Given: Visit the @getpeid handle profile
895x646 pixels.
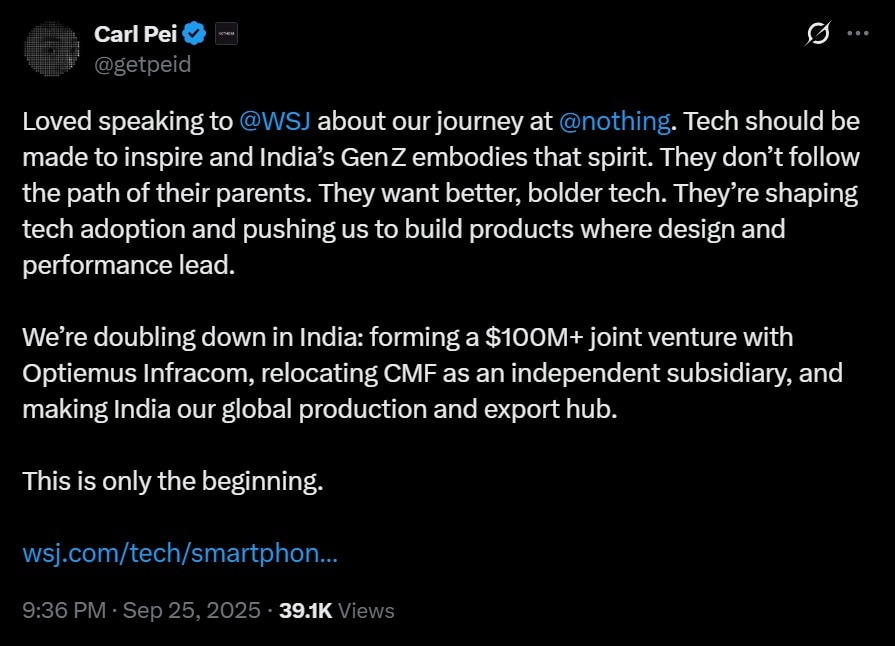Looking at the screenshot, I should (143, 64).
